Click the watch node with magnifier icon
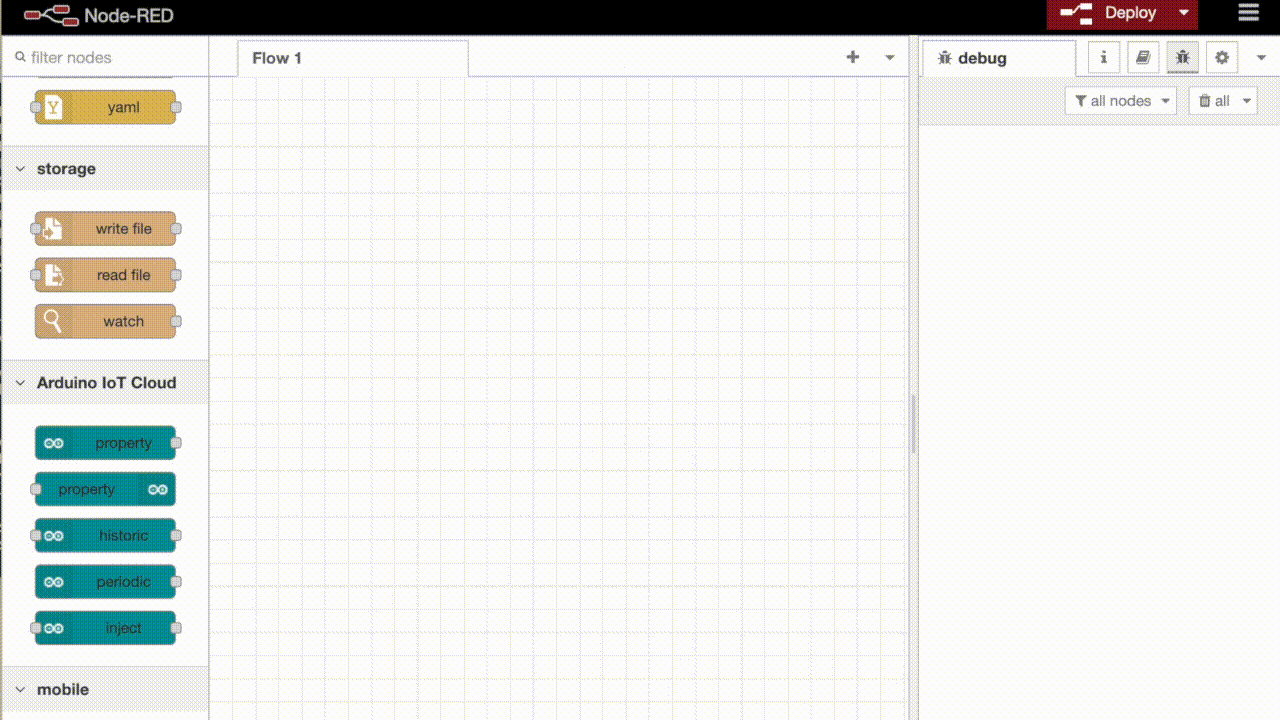 [x=105, y=322]
